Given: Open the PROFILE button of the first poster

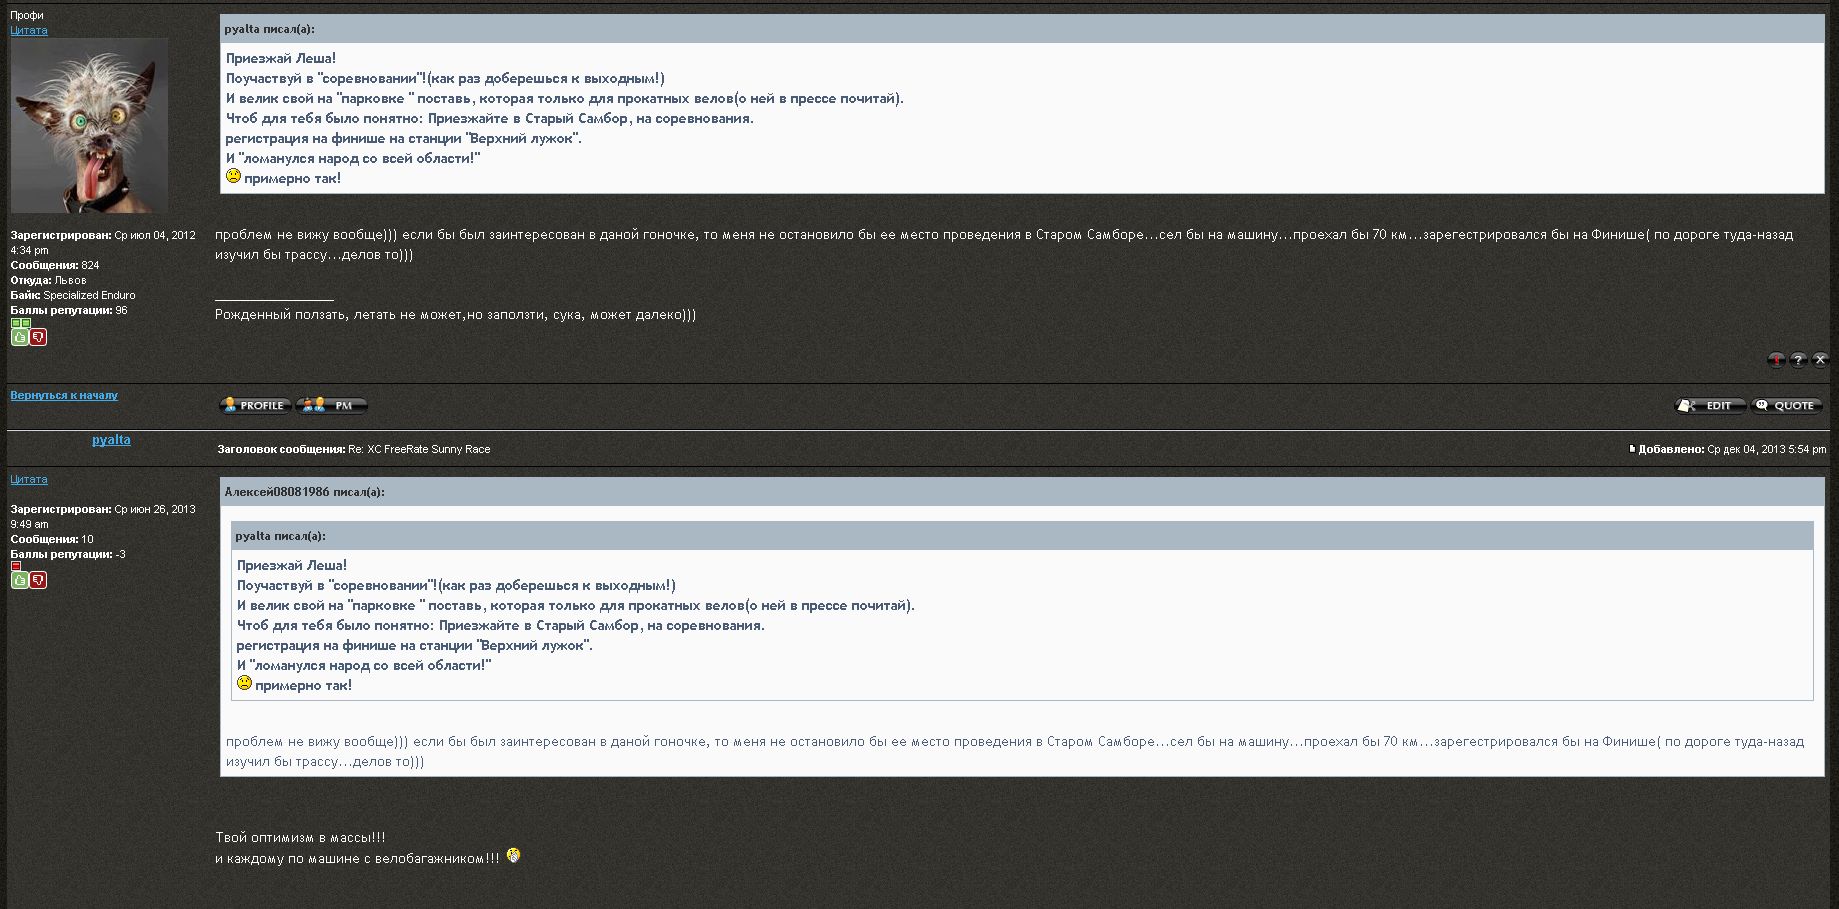Looking at the screenshot, I should [x=255, y=405].
